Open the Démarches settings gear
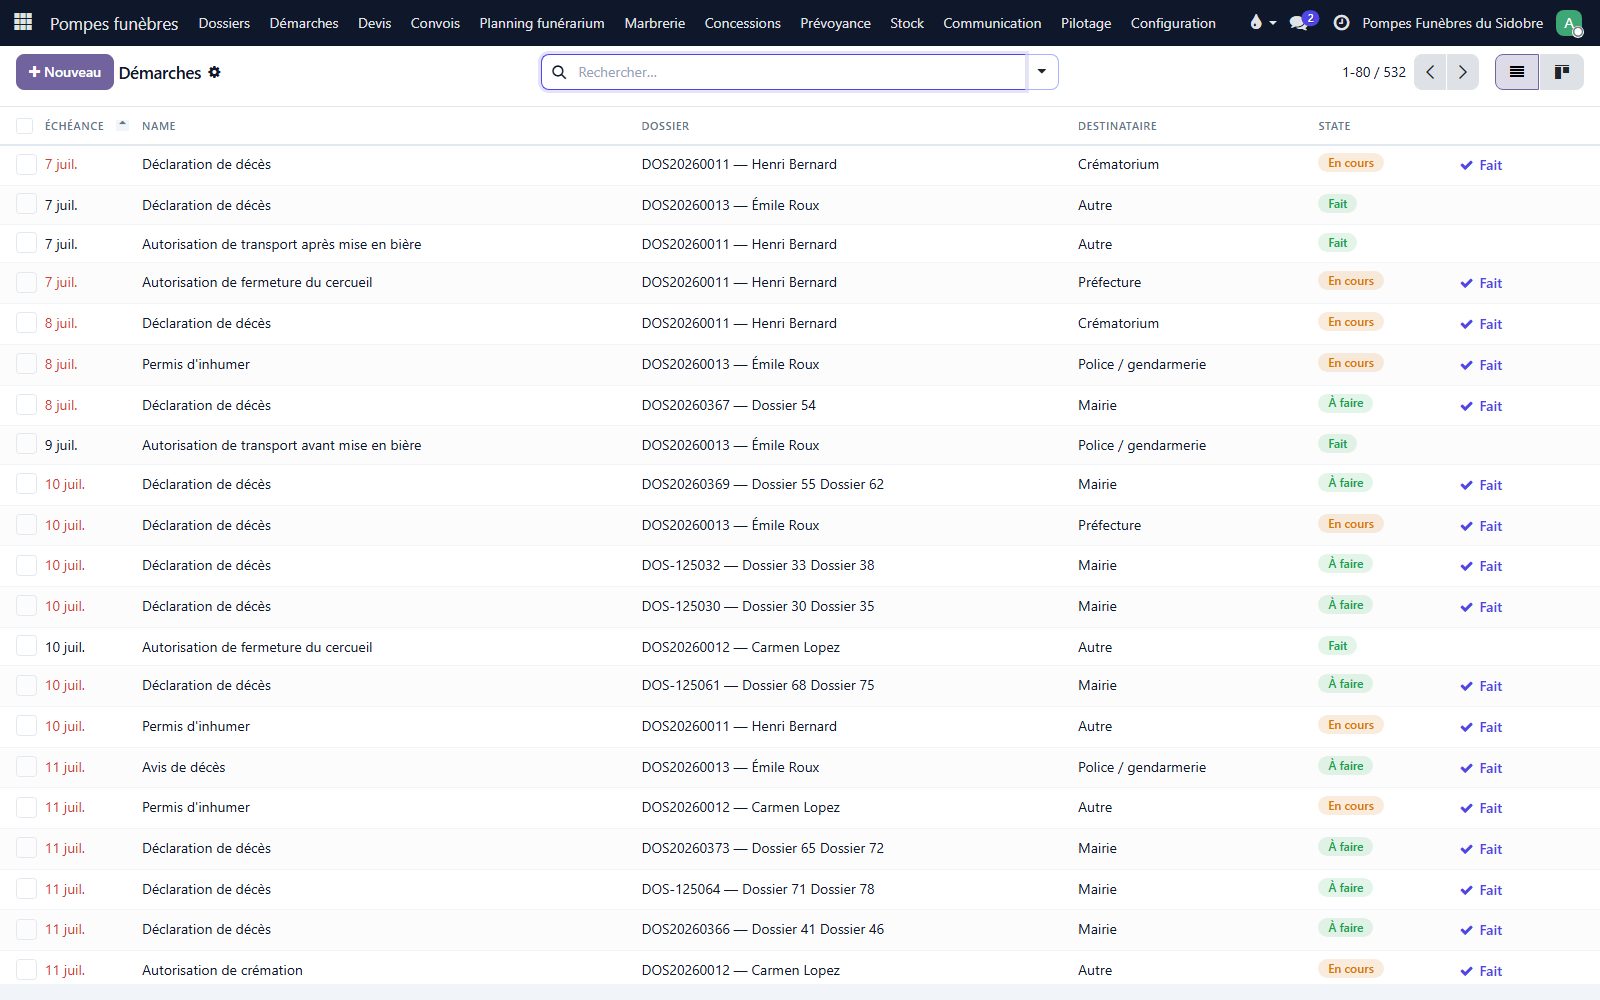The image size is (1600, 1000). pos(214,72)
